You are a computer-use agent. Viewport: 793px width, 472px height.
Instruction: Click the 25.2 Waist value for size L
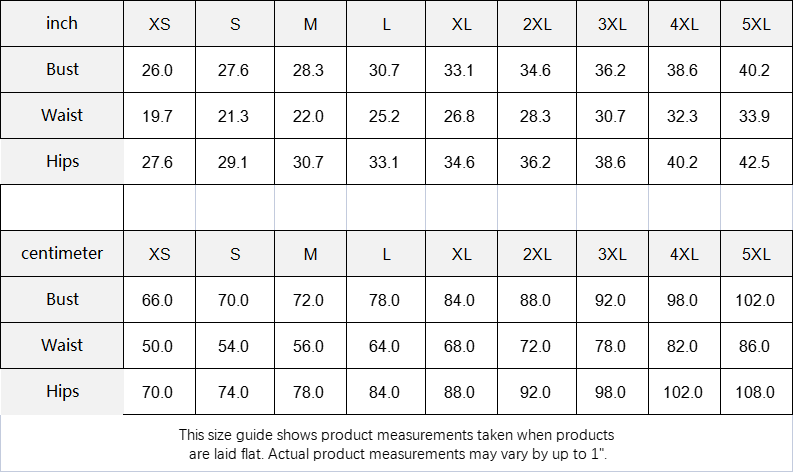pos(386,117)
